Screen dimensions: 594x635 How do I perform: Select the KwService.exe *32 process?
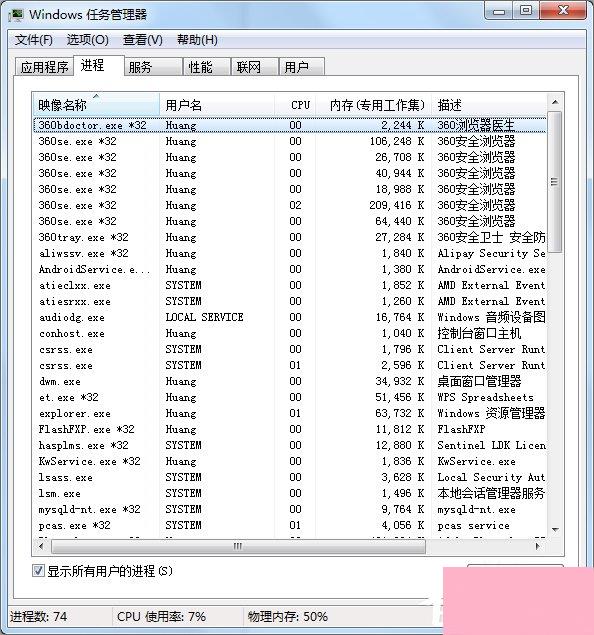[290, 461]
